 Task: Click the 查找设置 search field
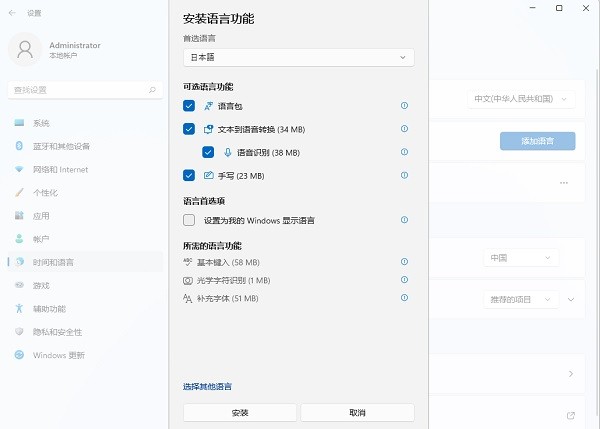(x=85, y=90)
